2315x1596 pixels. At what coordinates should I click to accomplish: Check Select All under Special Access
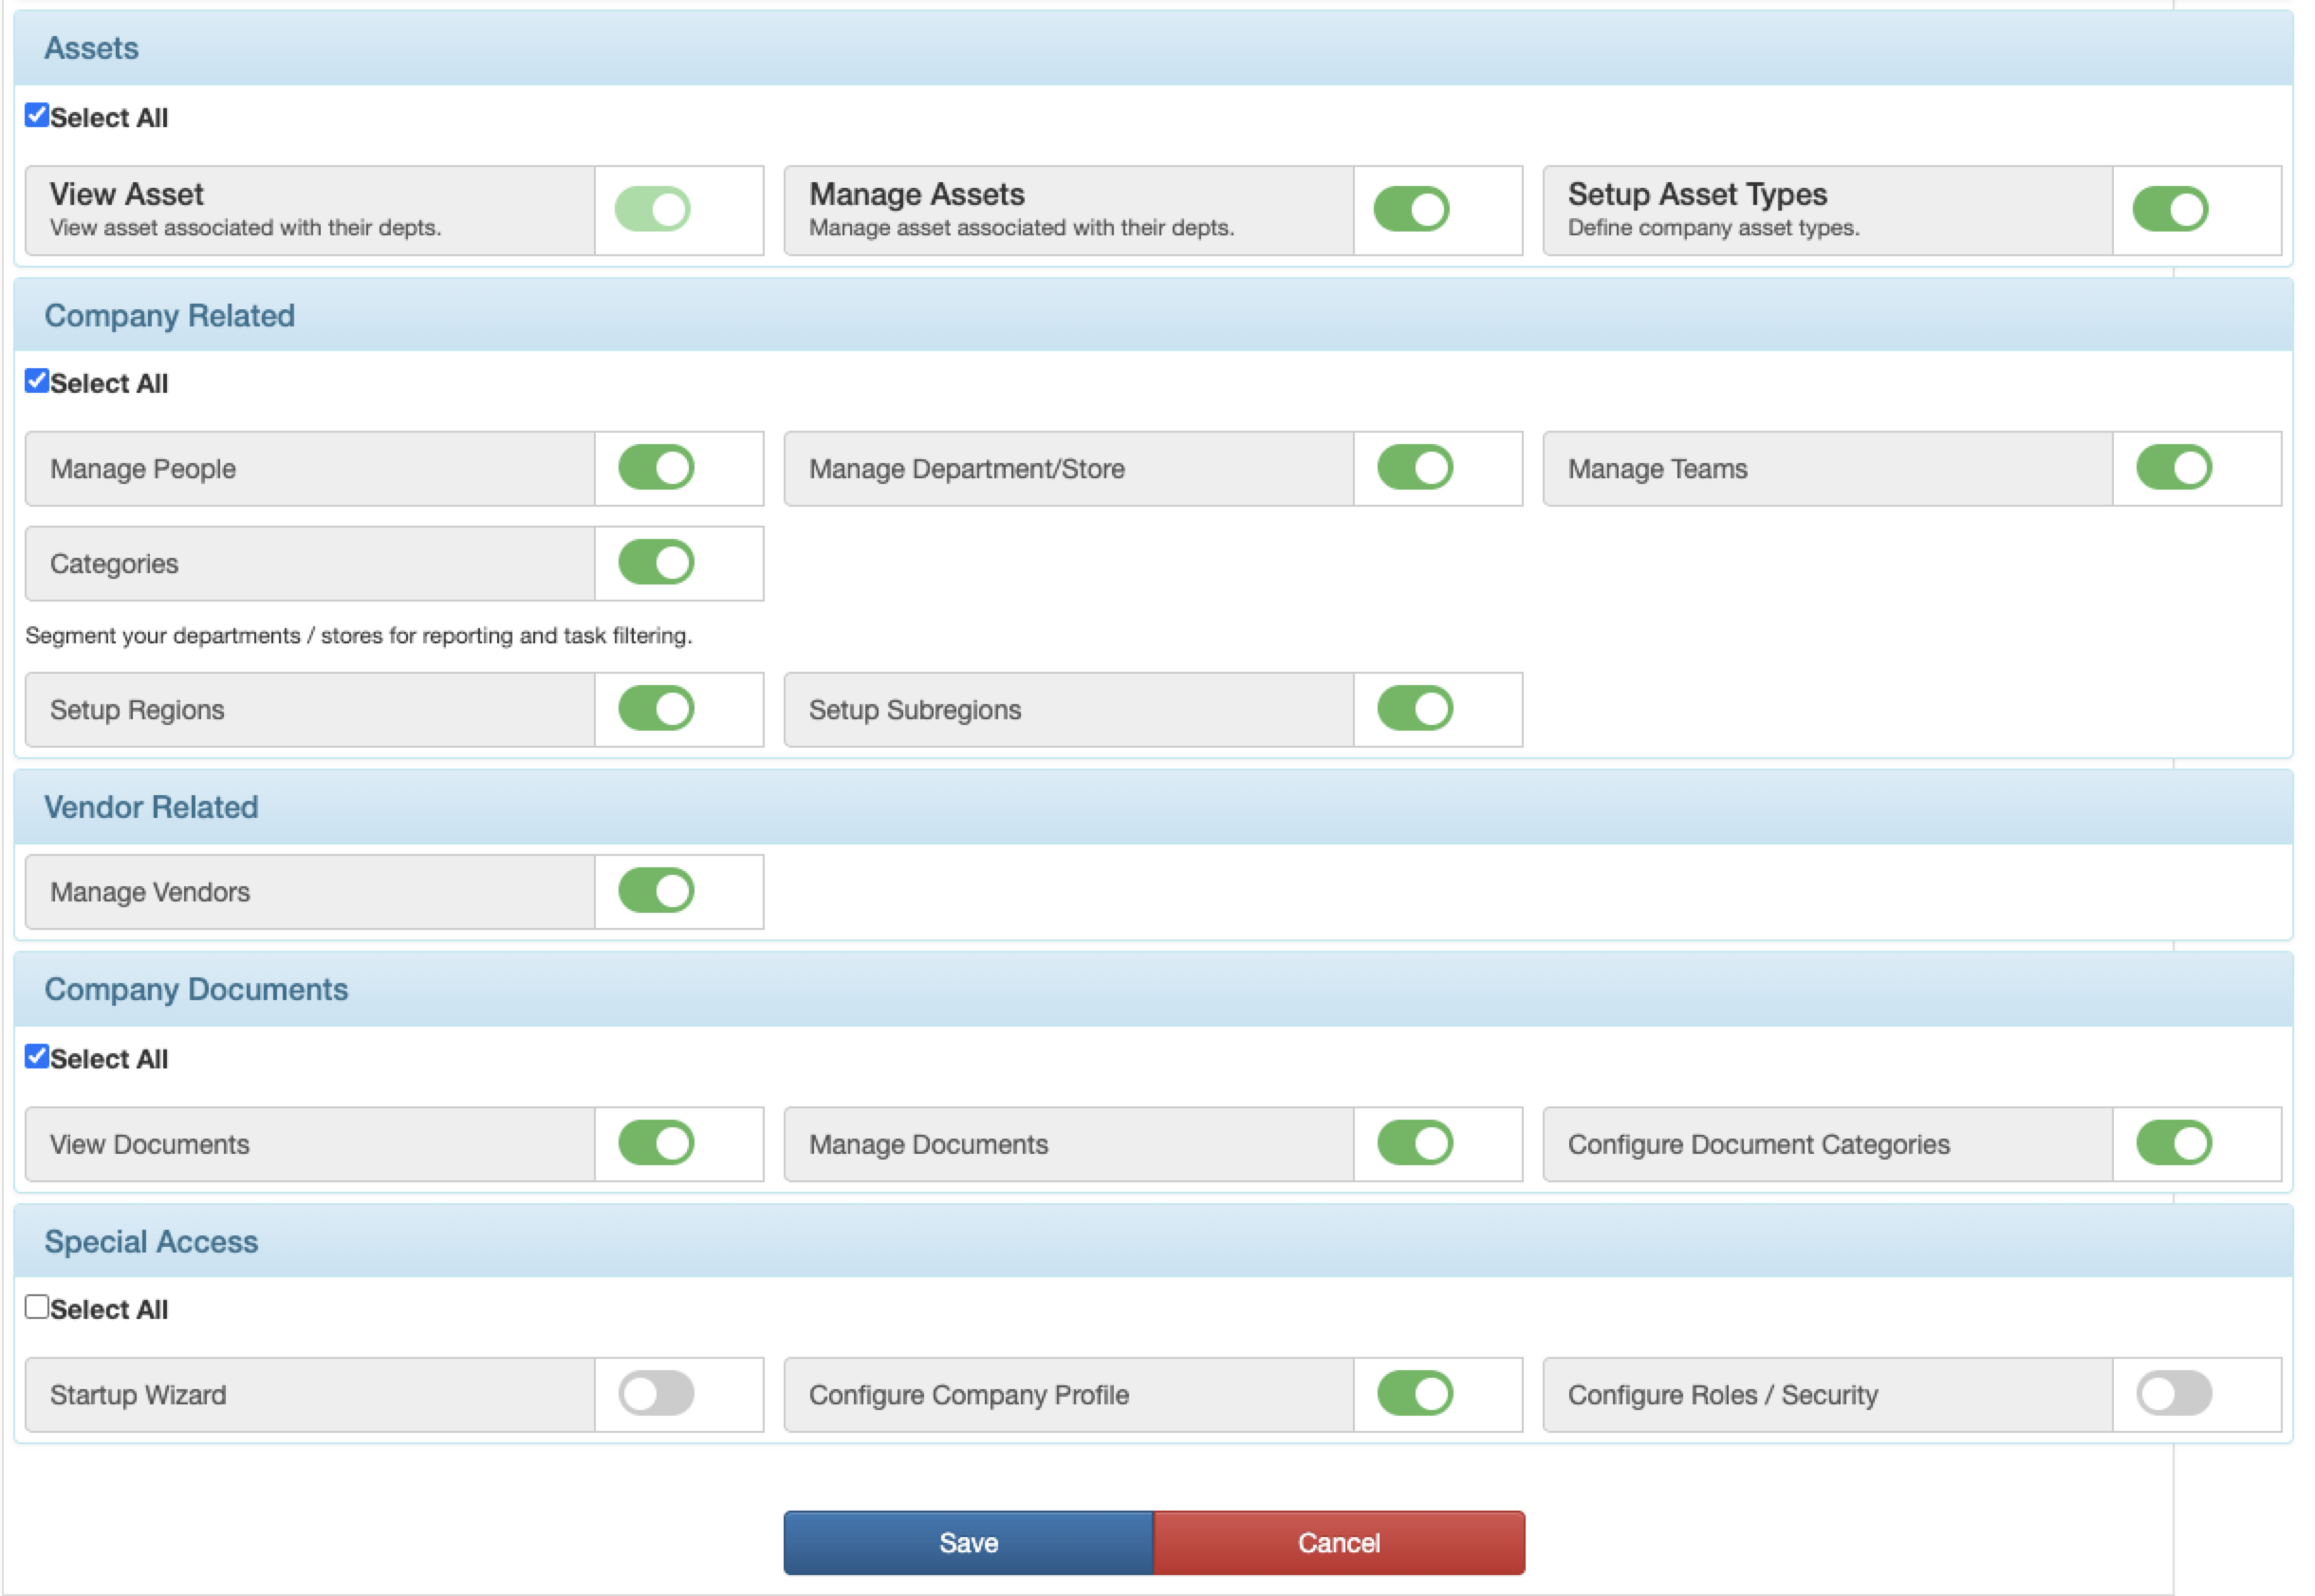click(x=37, y=1307)
